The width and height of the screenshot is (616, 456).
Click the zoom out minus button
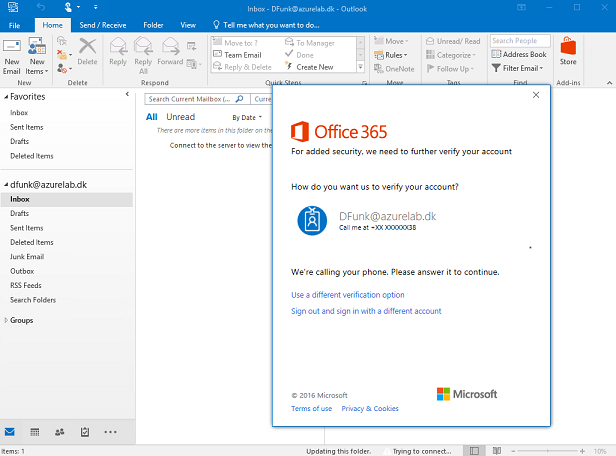[513, 451]
